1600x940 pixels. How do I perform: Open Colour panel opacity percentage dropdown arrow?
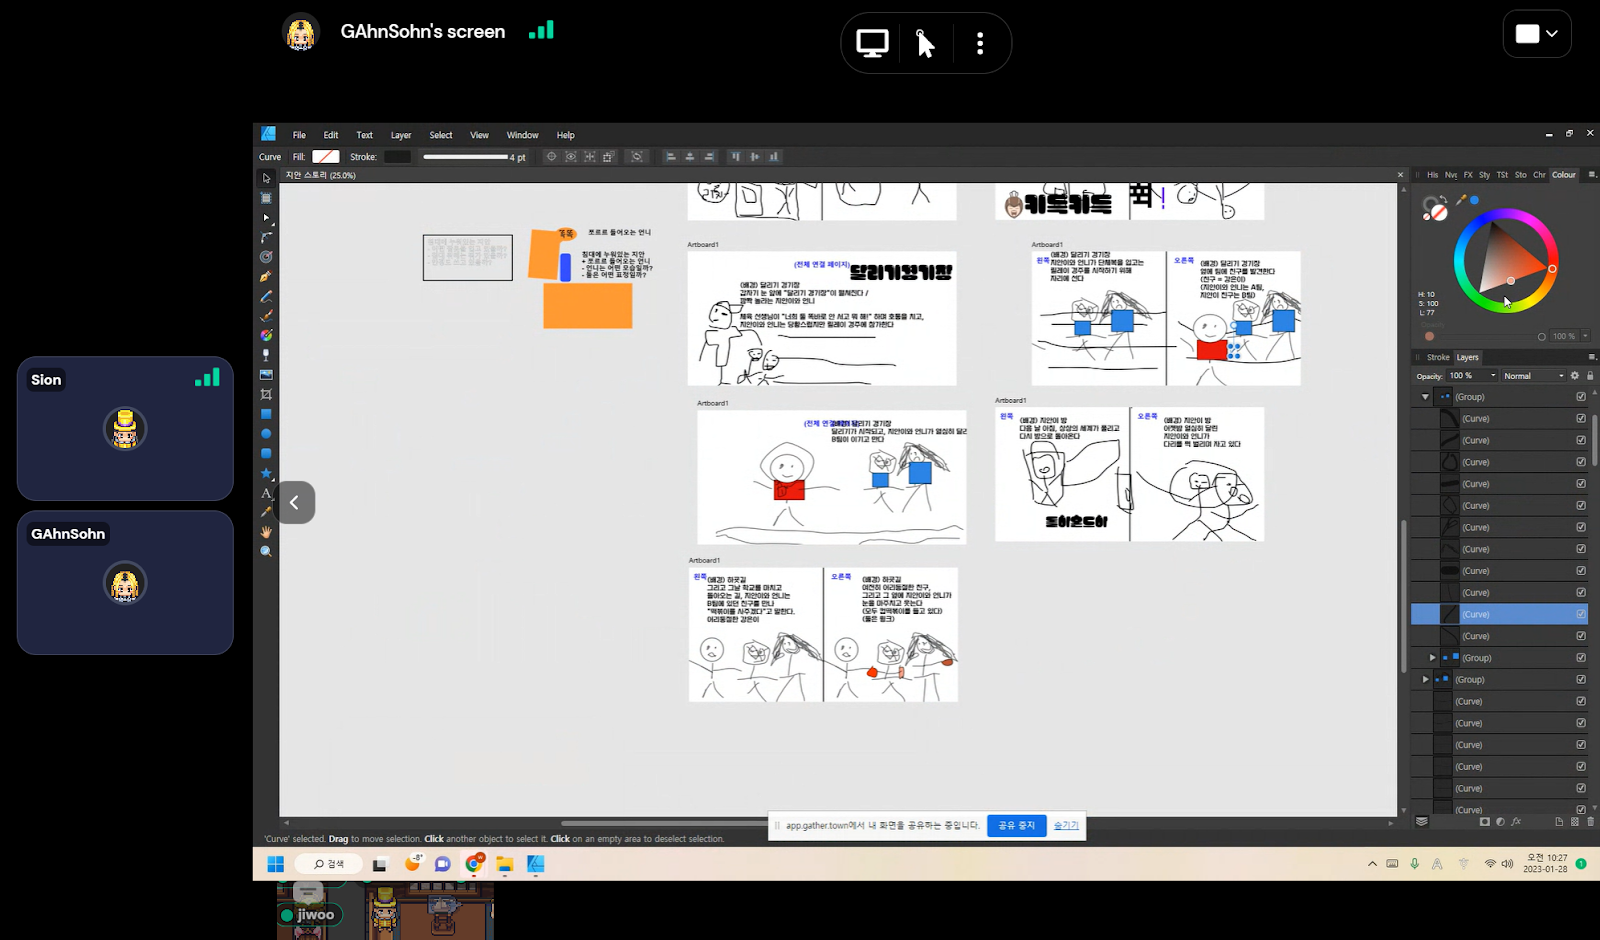(x=1585, y=336)
